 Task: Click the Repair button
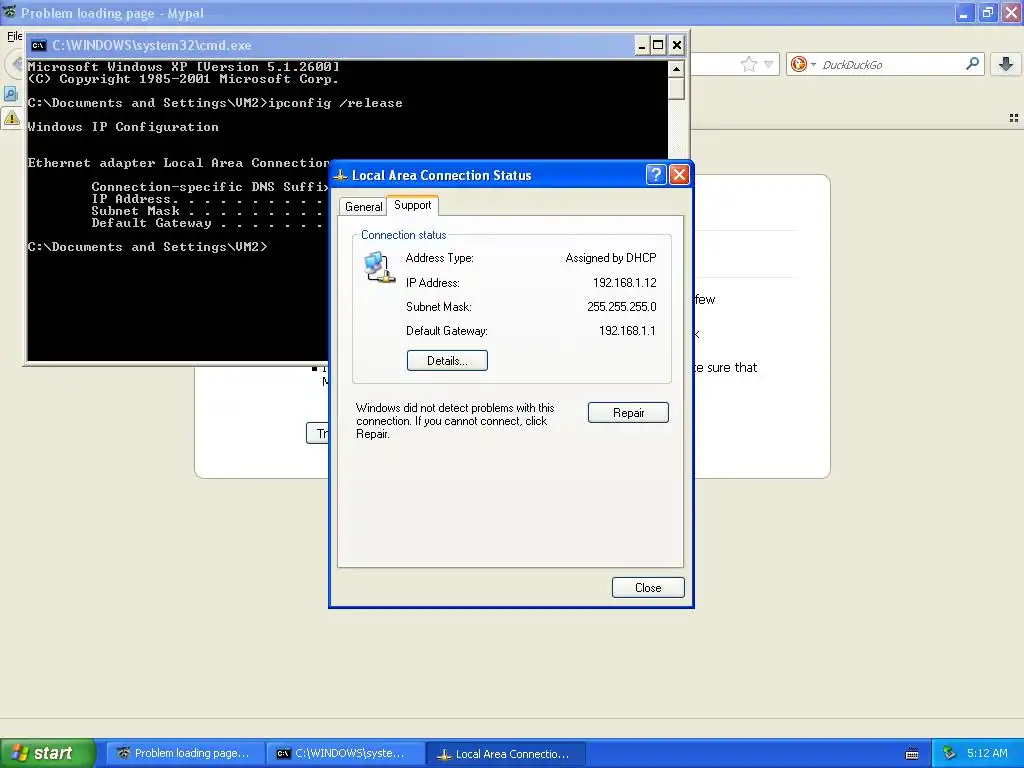pyautogui.click(x=628, y=413)
